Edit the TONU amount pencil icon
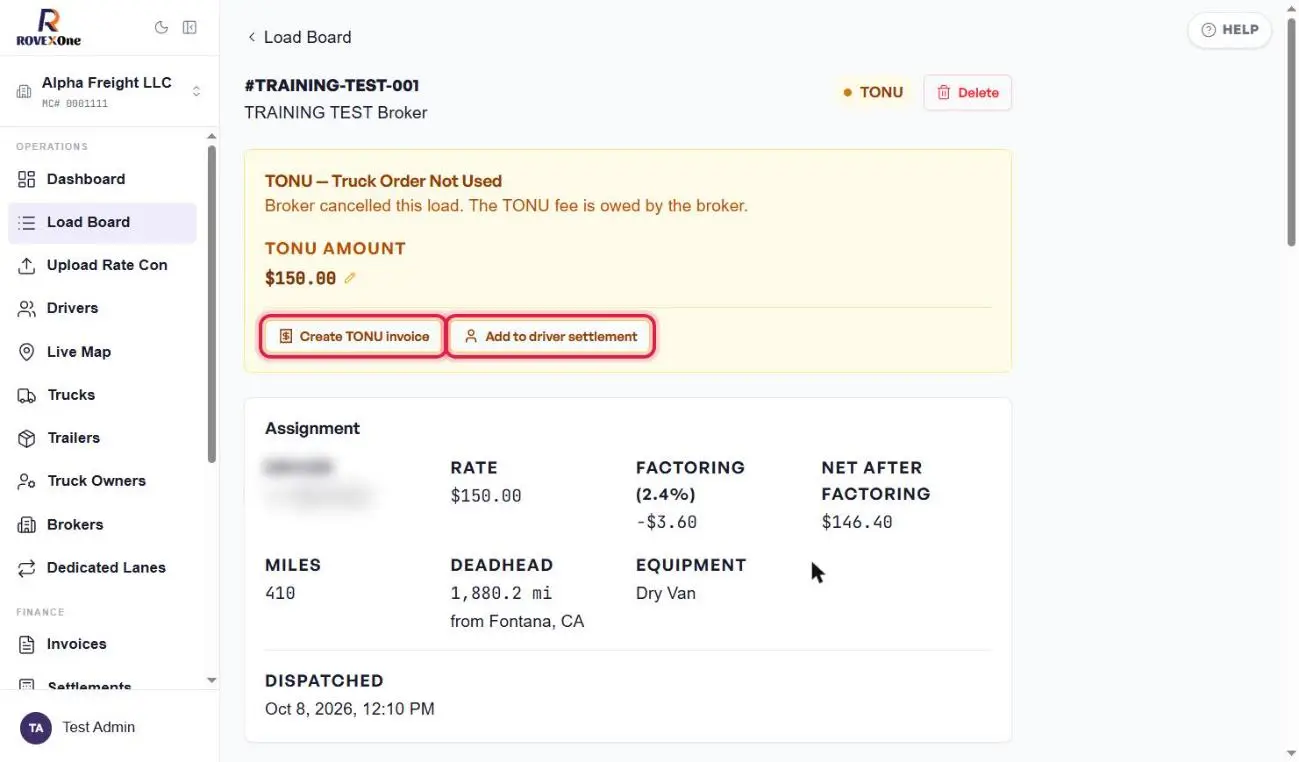The height and width of the screenshot is (762, 1299). 350,278
